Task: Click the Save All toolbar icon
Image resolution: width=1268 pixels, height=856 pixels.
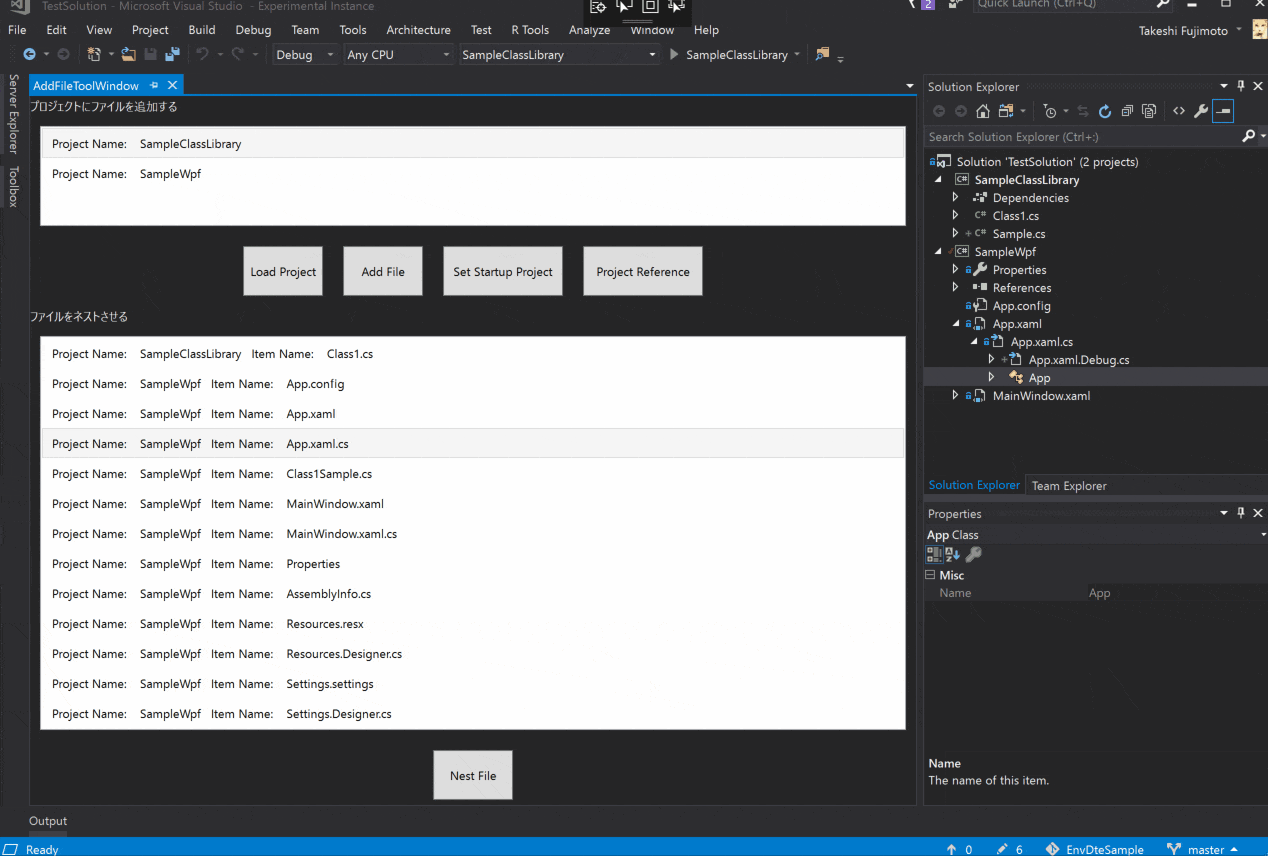Action: (x=173, y=55)
